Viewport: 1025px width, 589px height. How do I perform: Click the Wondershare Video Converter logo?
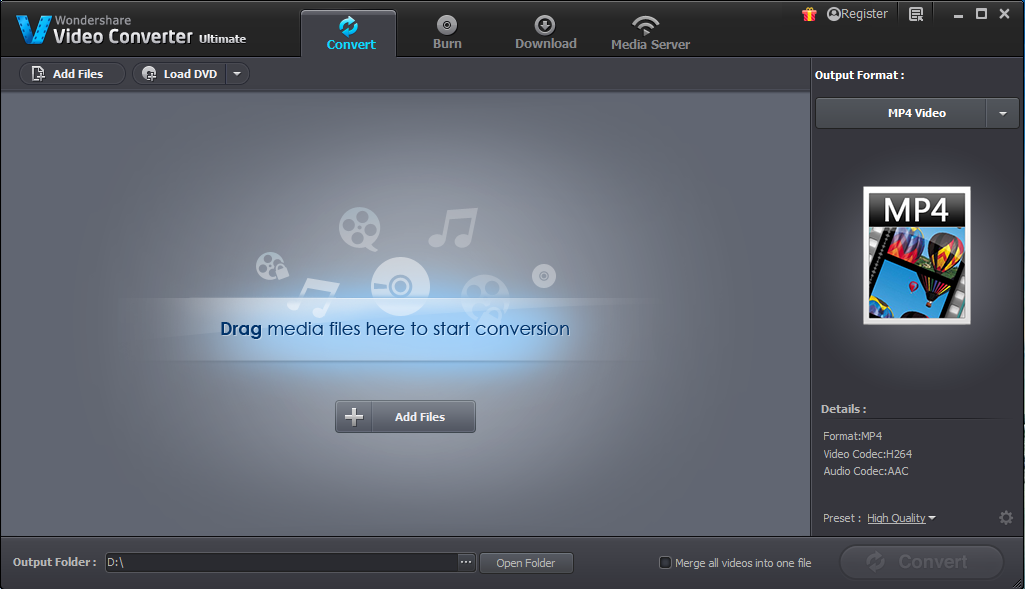[x=131, y=29]
